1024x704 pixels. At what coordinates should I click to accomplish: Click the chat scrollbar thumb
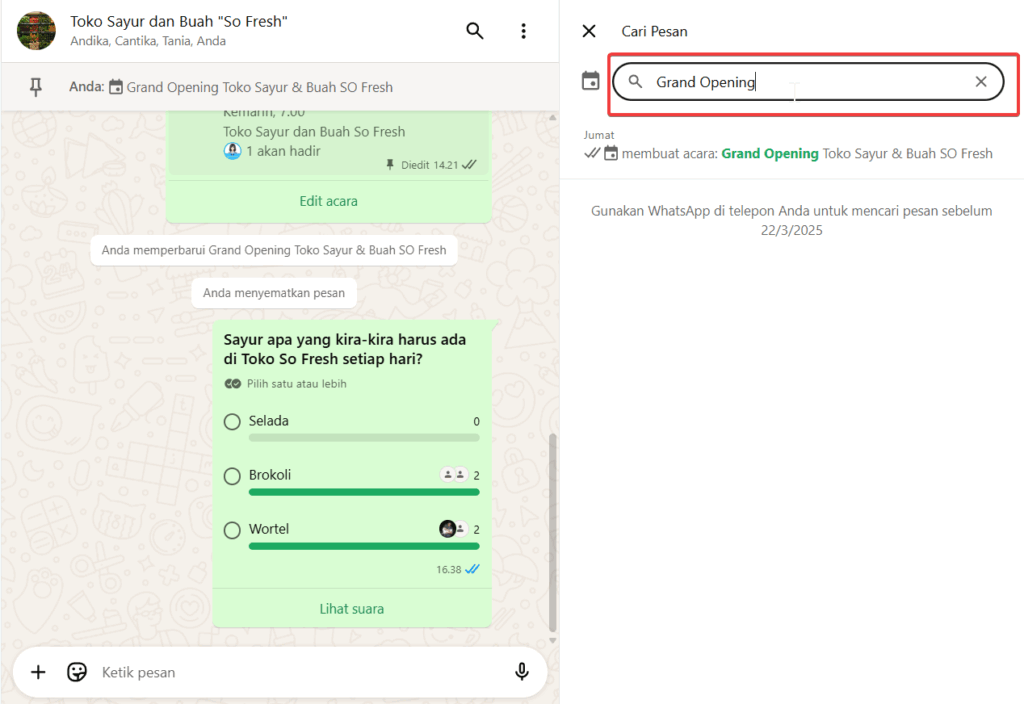(553, 530)
